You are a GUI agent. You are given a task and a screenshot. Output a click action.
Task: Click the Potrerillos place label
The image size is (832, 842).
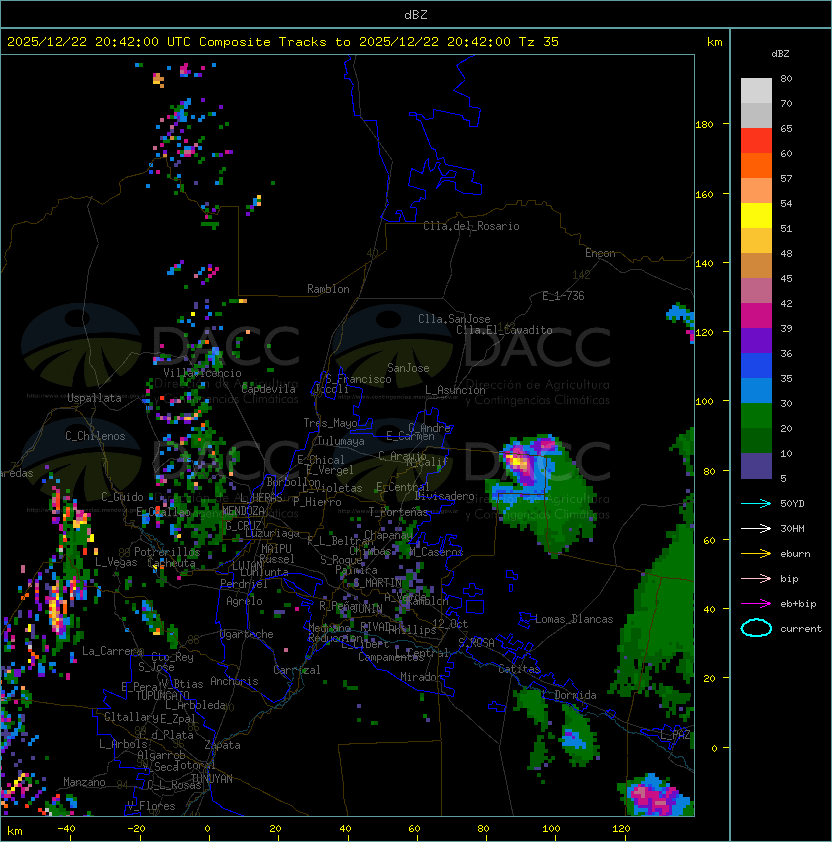(x=167, y=552)
